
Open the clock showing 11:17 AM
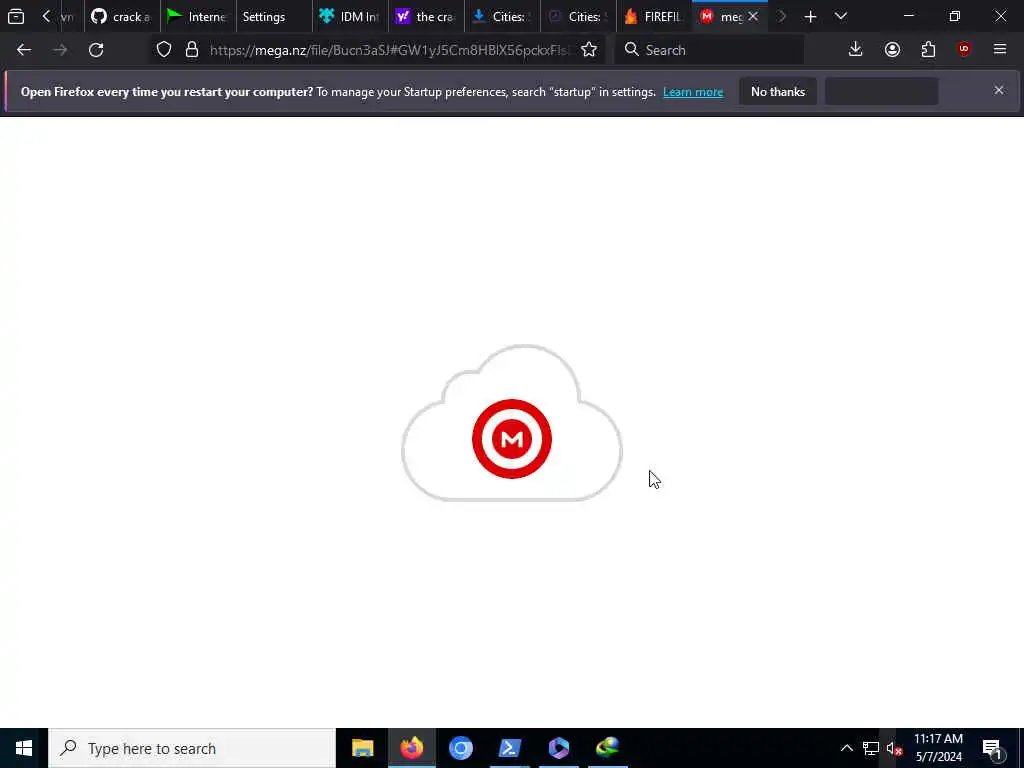point(938,748)
